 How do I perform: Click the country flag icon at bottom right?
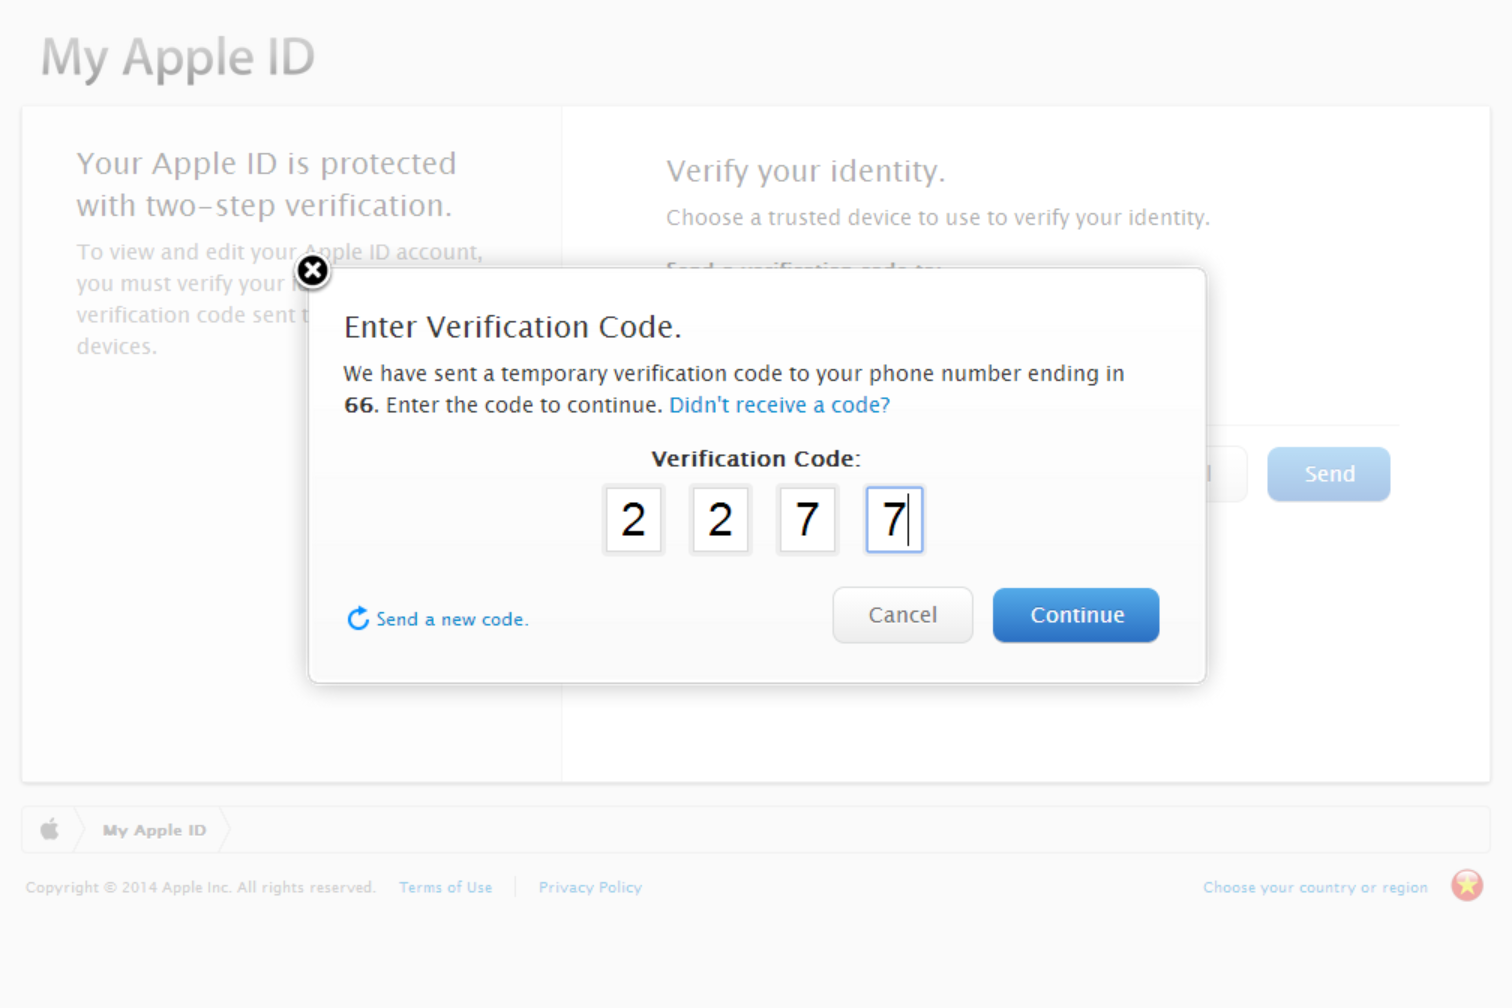(x=1466, y=885)
